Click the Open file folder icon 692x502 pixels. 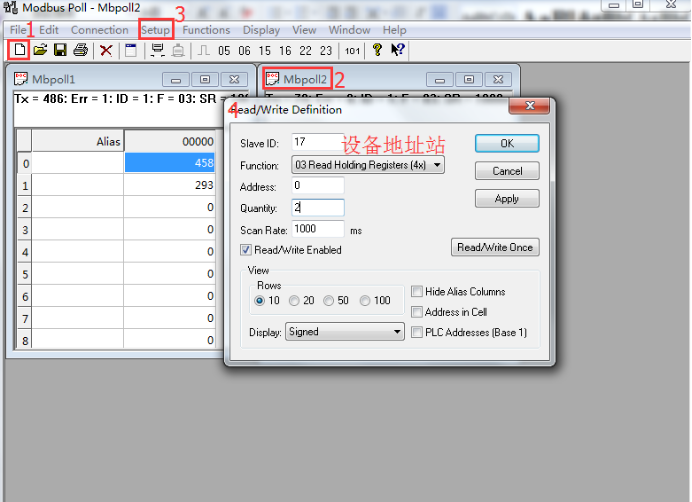[40, 50]
